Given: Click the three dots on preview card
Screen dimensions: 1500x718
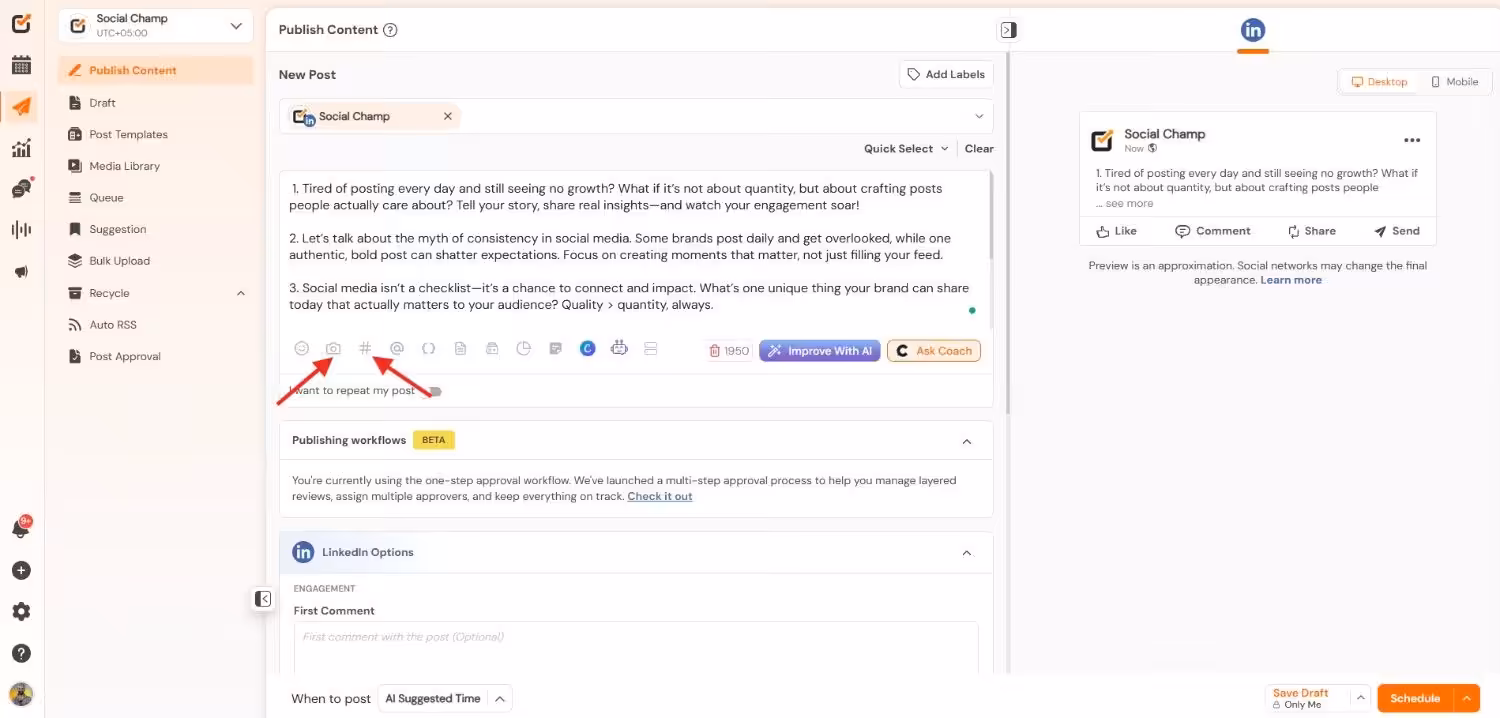Looking at the screenshot, I should 1411,140.
